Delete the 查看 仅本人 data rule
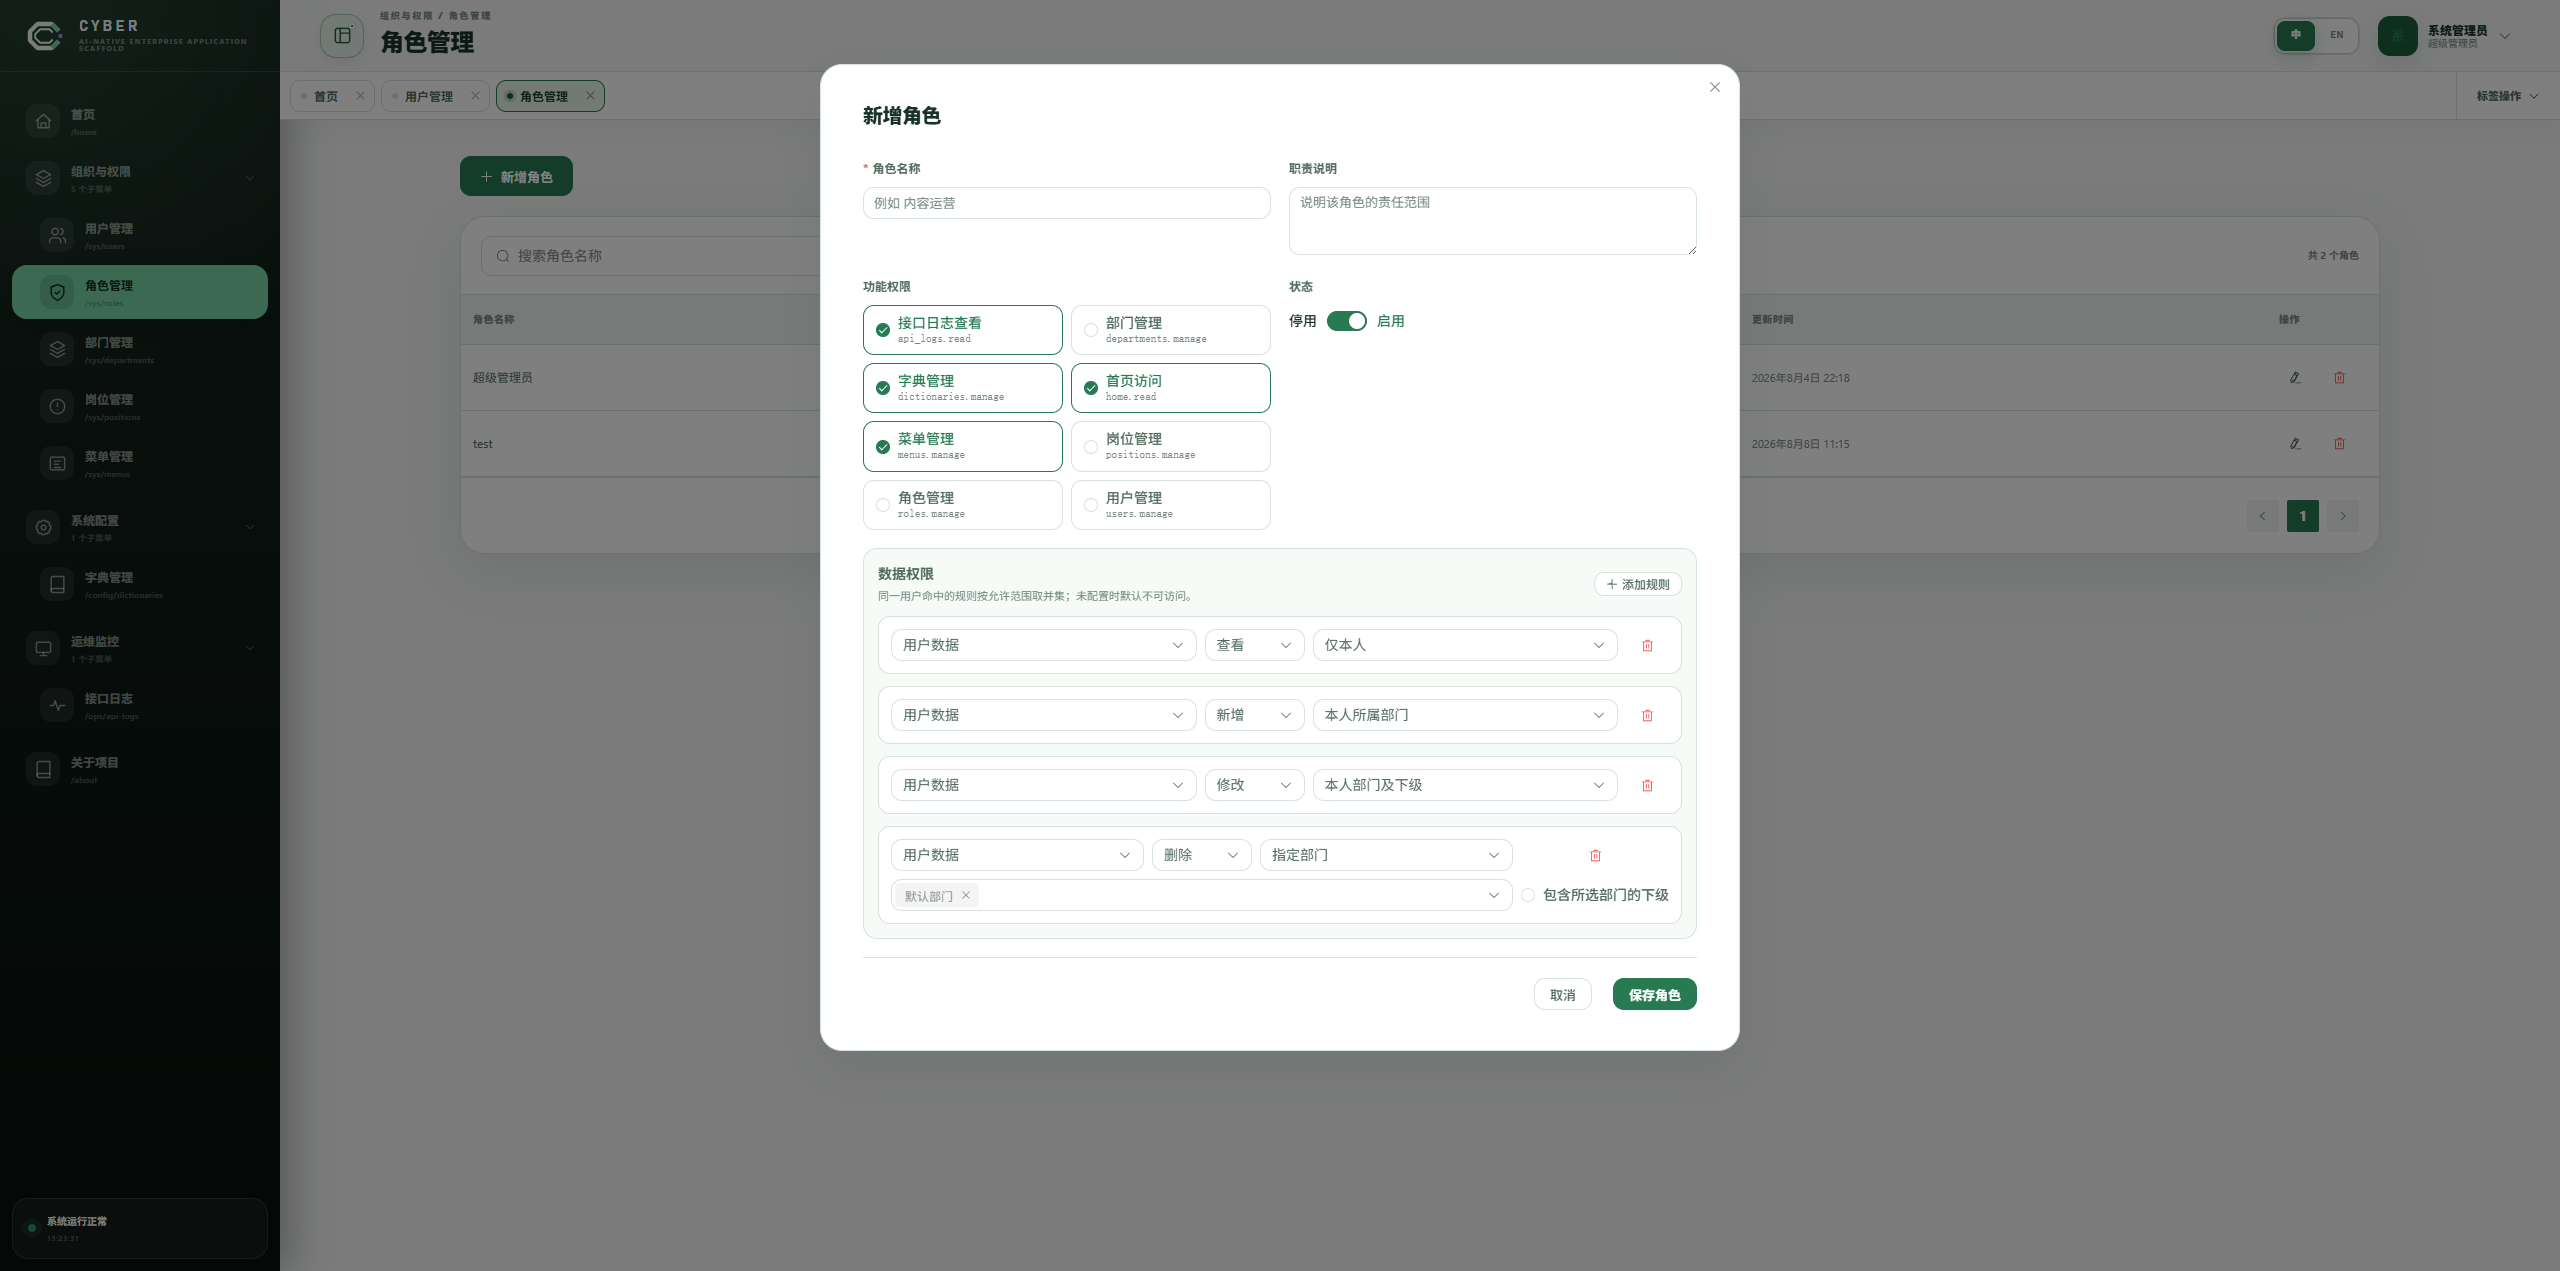2560x1271 pixels. click(1647, 645)
